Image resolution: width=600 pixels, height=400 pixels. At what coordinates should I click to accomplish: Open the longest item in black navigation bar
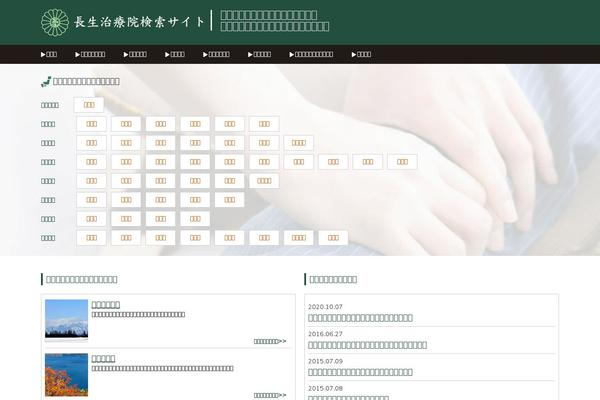pos(311,54)
